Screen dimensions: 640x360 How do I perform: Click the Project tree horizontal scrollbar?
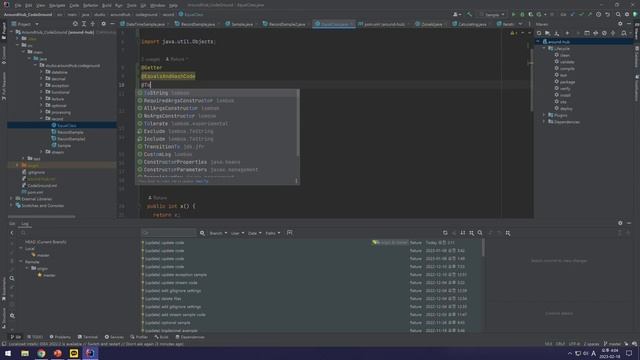pos(42,216)
